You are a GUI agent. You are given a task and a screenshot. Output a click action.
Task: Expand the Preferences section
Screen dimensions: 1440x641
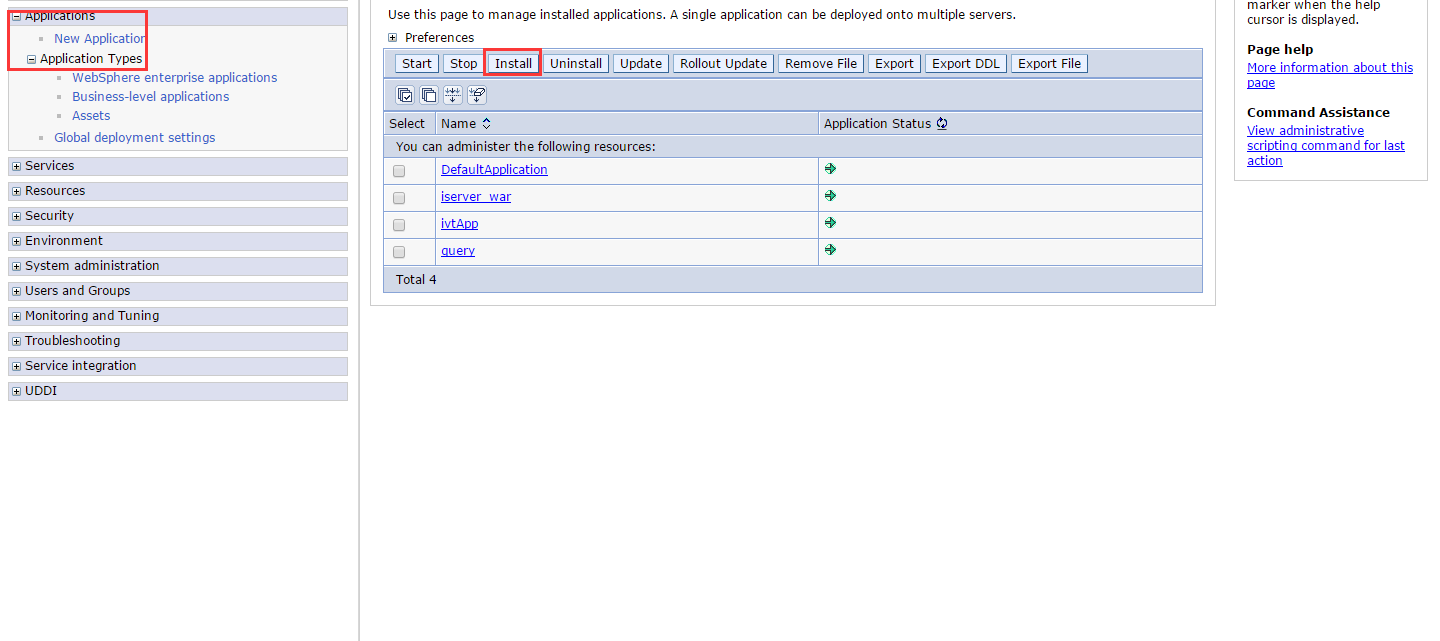pyautogui.click(x=393, y=38)
